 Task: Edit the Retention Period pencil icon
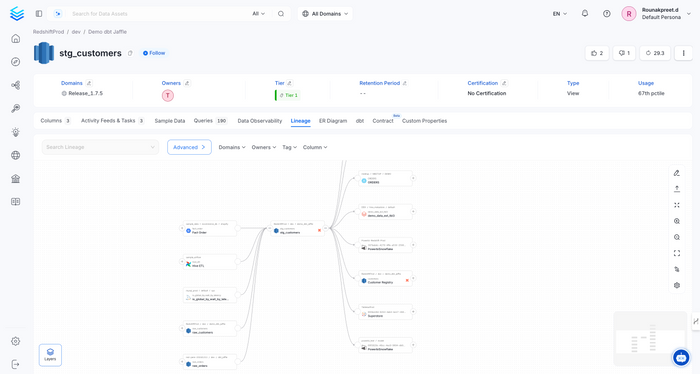(405, 83)
